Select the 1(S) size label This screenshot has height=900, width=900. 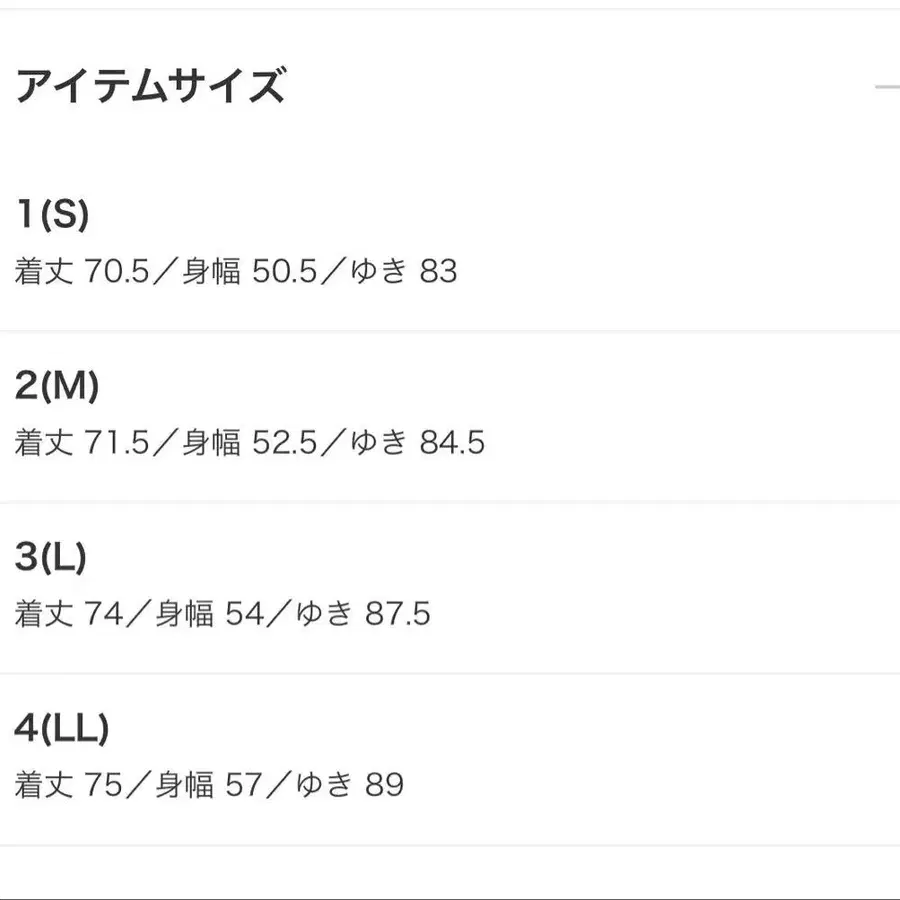tap(52, 214)
